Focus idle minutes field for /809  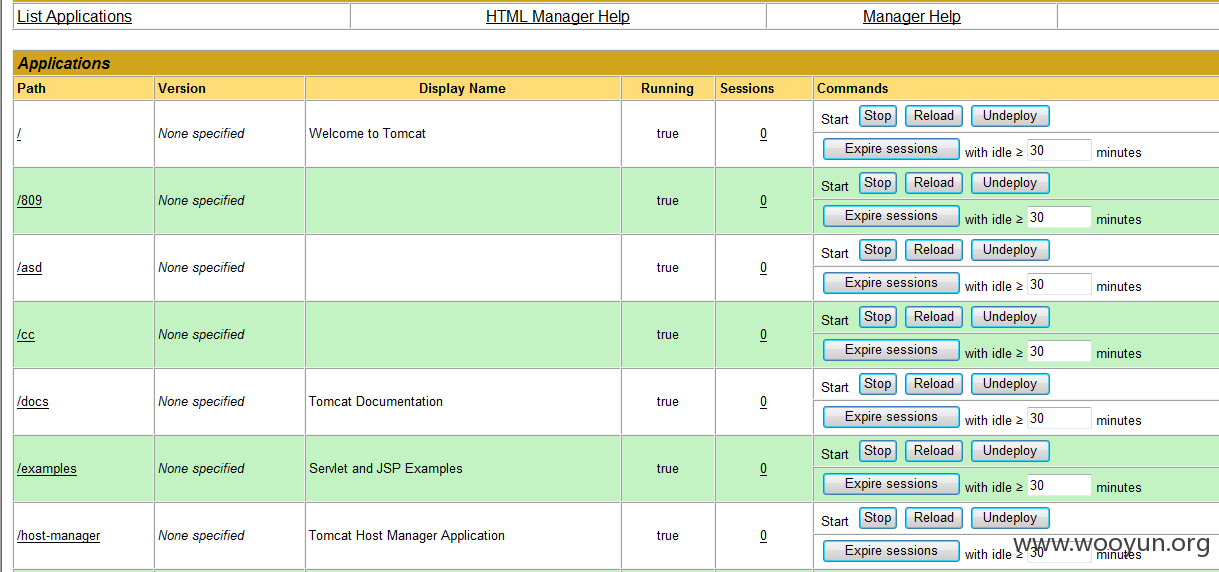[x=1059, y=218]
